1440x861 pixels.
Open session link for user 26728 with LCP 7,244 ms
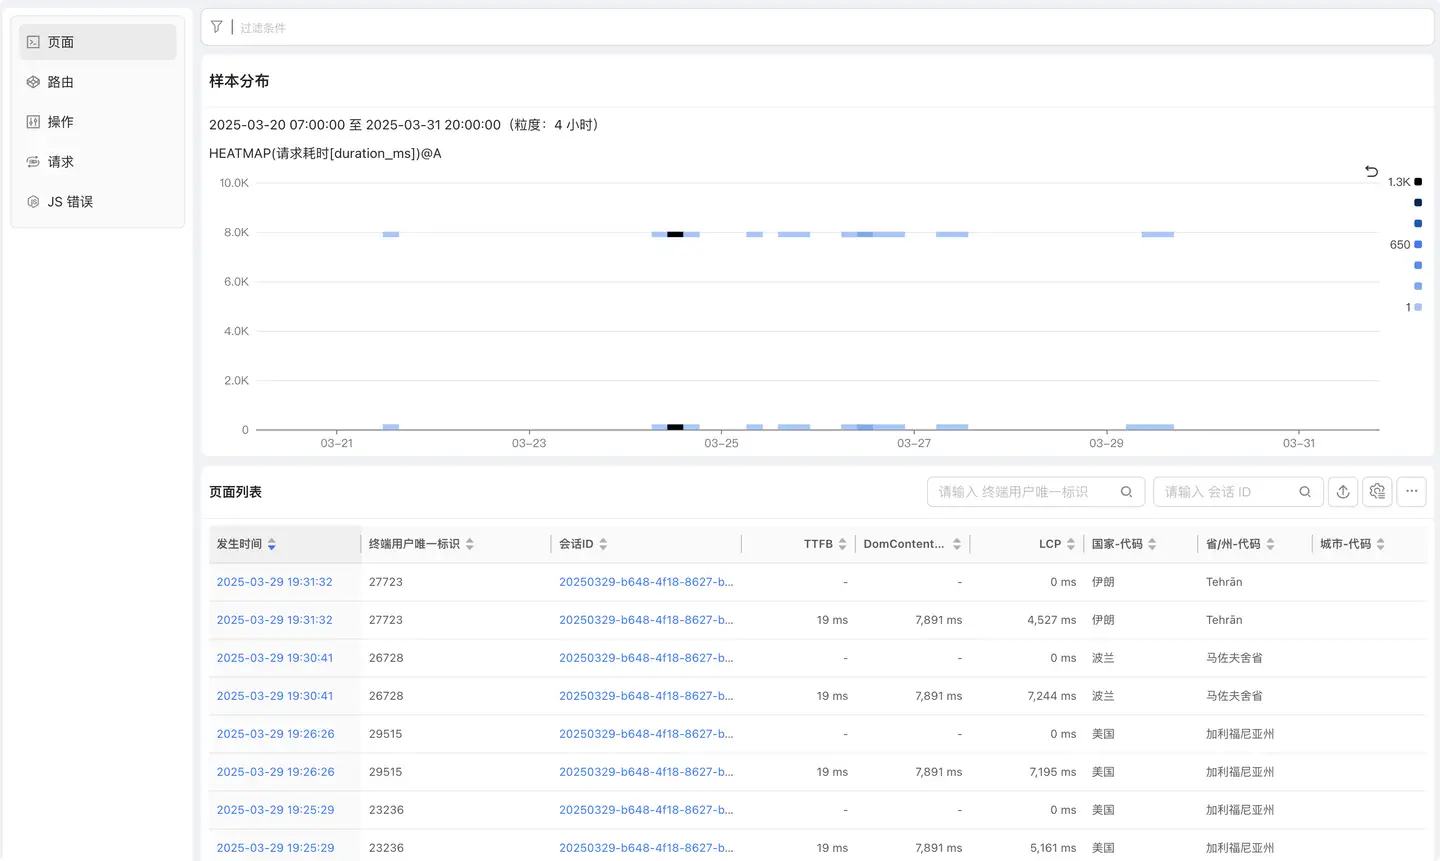point(645,696)
